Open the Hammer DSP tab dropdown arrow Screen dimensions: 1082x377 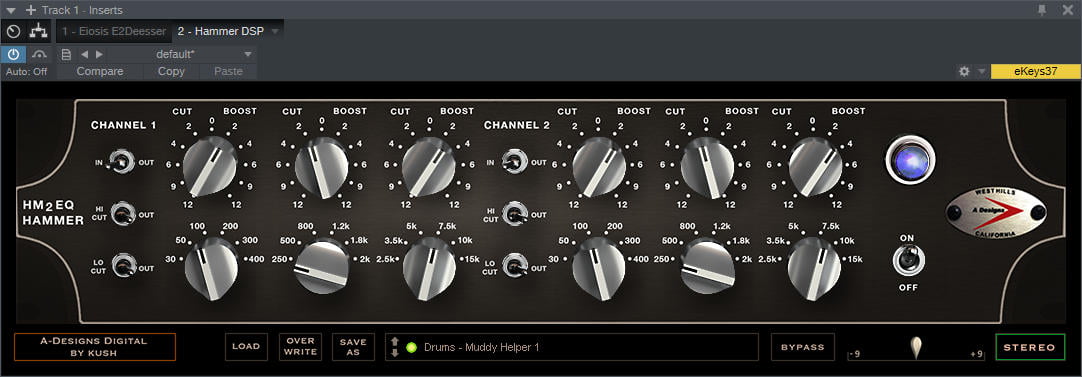pyautogui.click(x=275, y=32)
